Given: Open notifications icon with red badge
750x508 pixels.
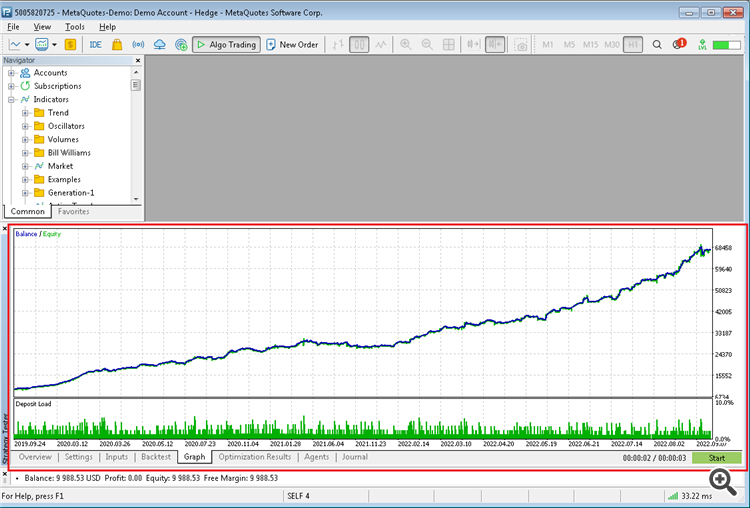Looking at the screenshot, I should (679, 44).
